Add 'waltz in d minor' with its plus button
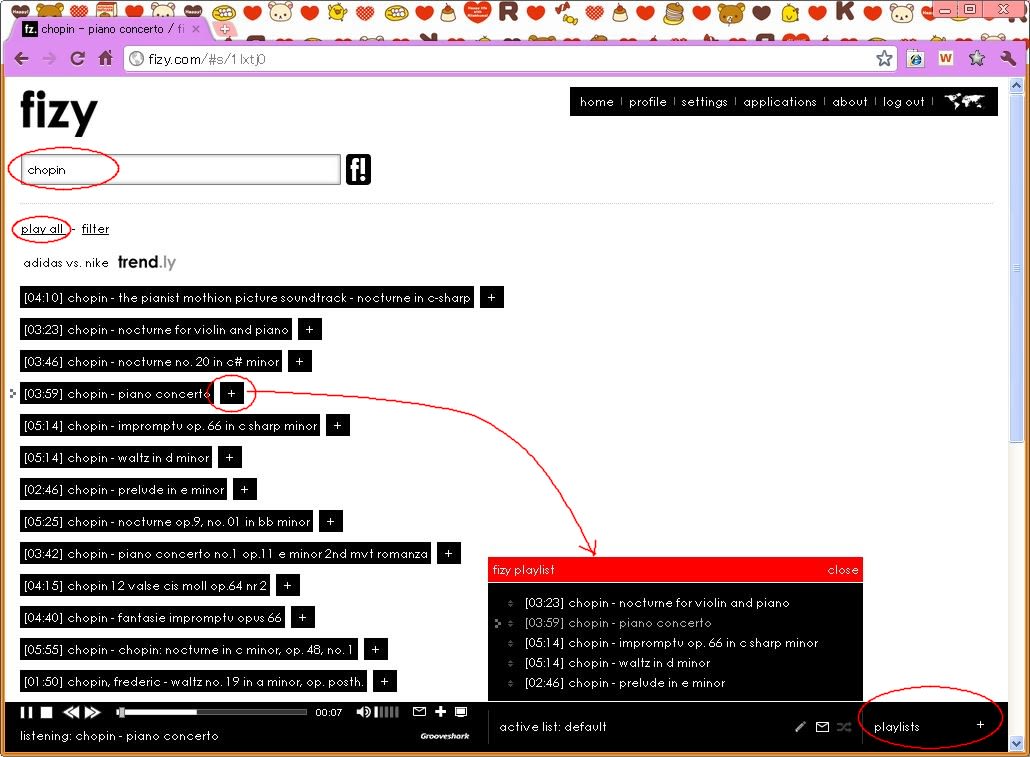The image size is (1030, 757). [229, 458]
